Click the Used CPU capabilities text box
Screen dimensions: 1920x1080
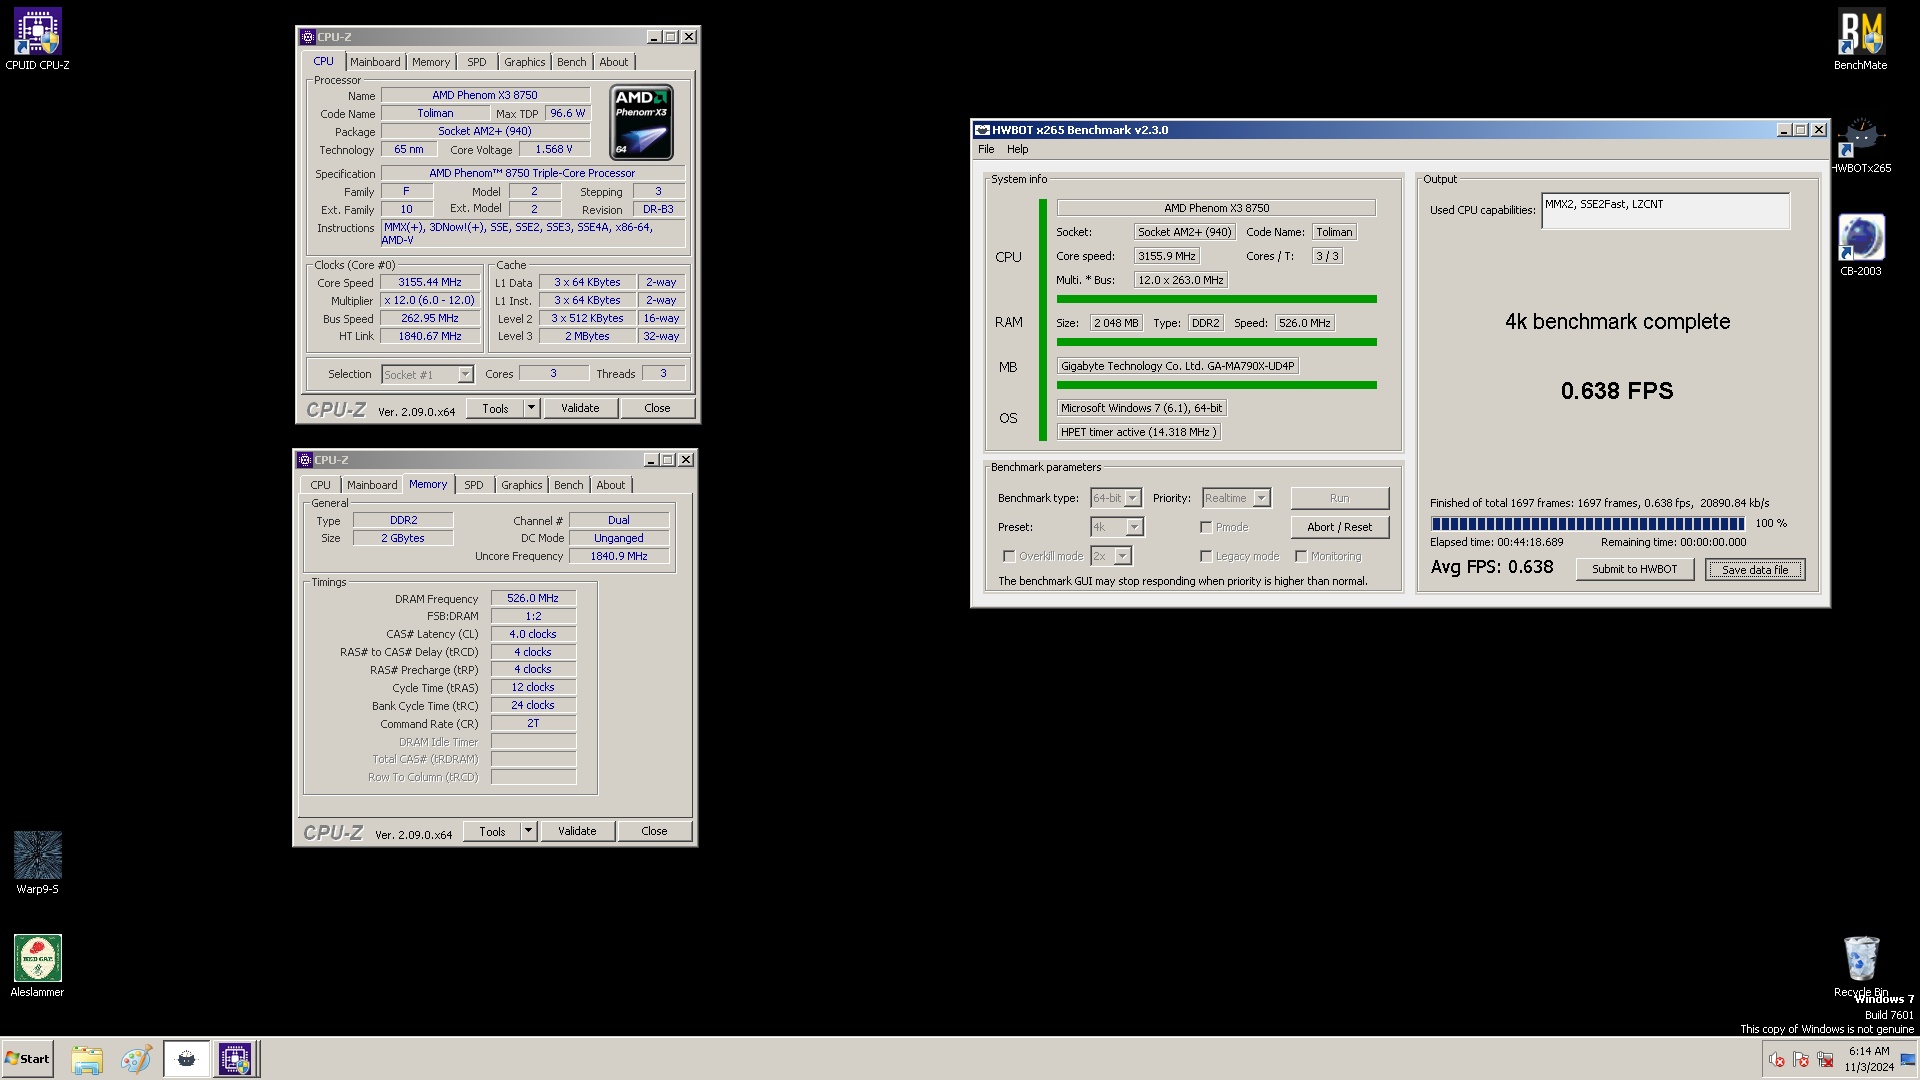(x=1665, y=211)
